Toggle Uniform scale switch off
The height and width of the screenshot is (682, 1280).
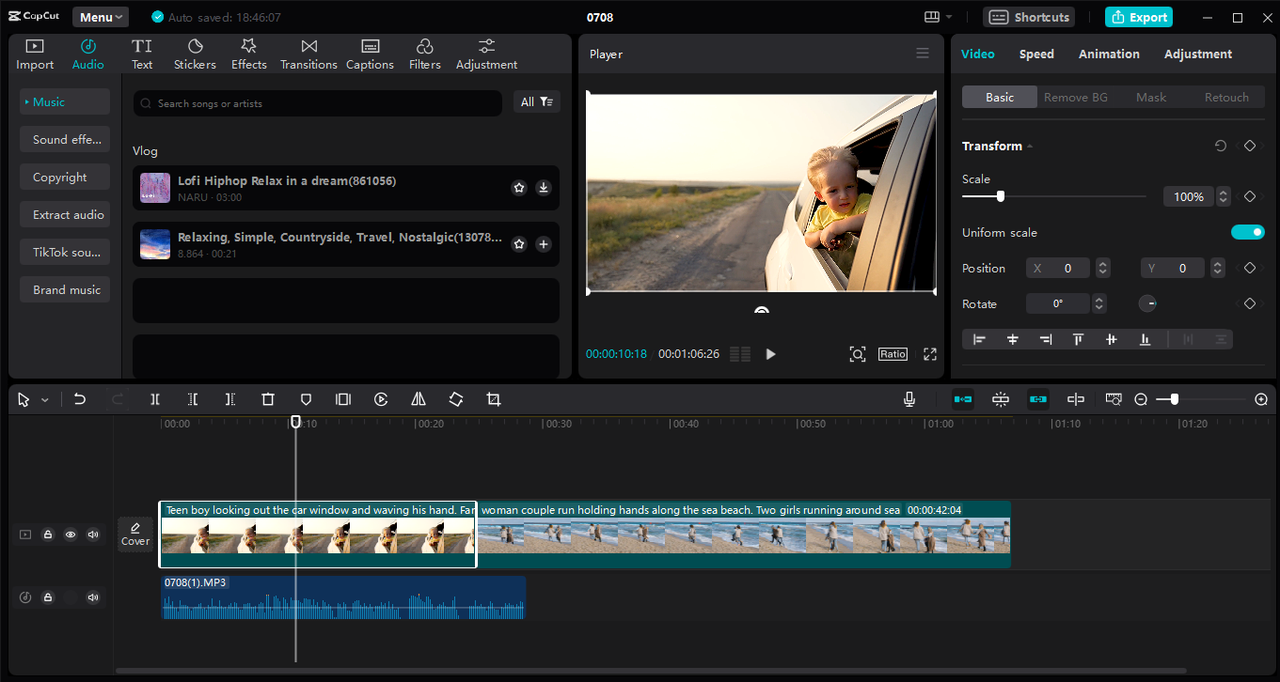click(x=1248, y=232)
